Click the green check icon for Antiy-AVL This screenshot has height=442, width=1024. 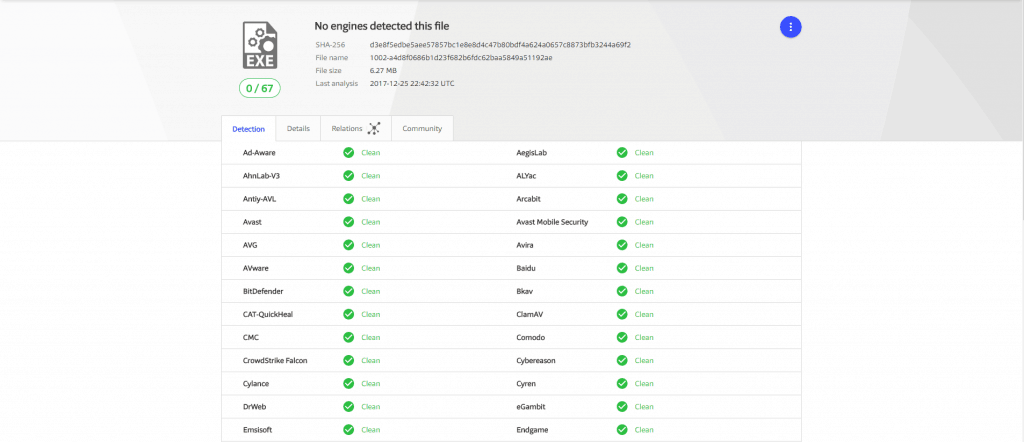pos(349,198)
